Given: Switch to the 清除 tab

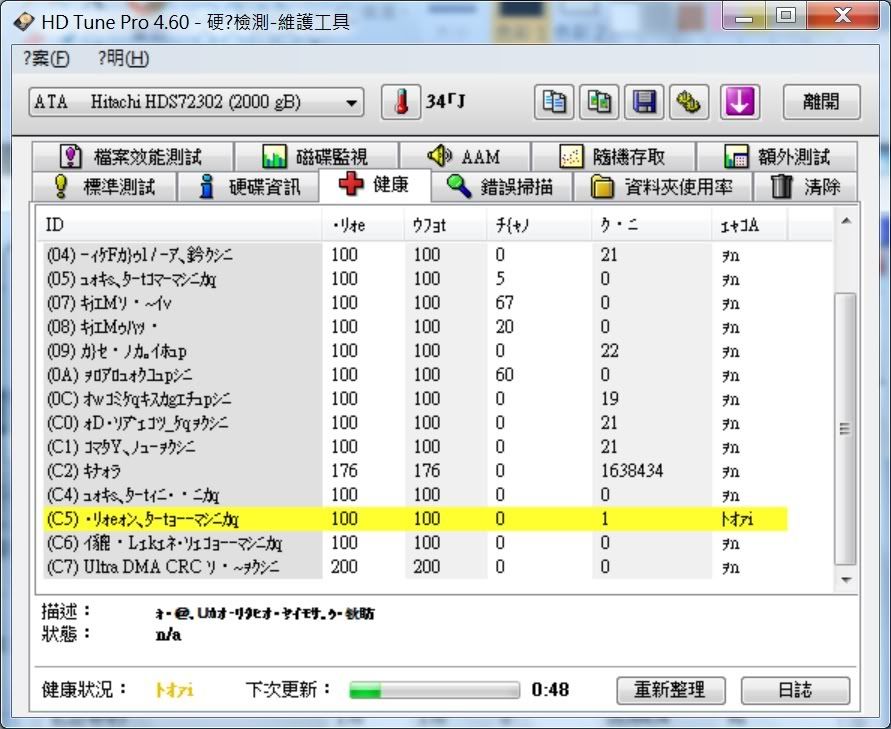Looking at the screenshot, I should pos(805,186).
